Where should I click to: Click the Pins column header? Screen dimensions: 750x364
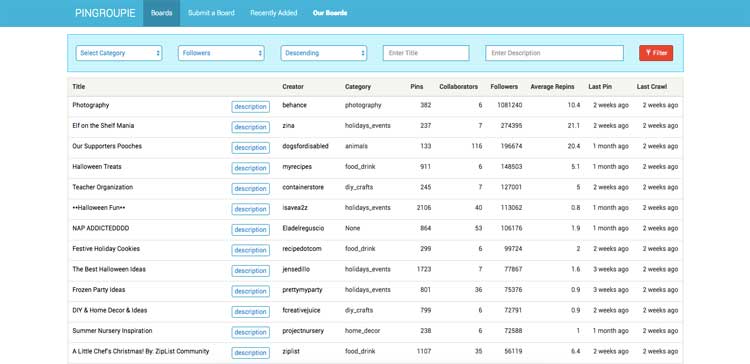pyautogui.click(x=417, y=87)
